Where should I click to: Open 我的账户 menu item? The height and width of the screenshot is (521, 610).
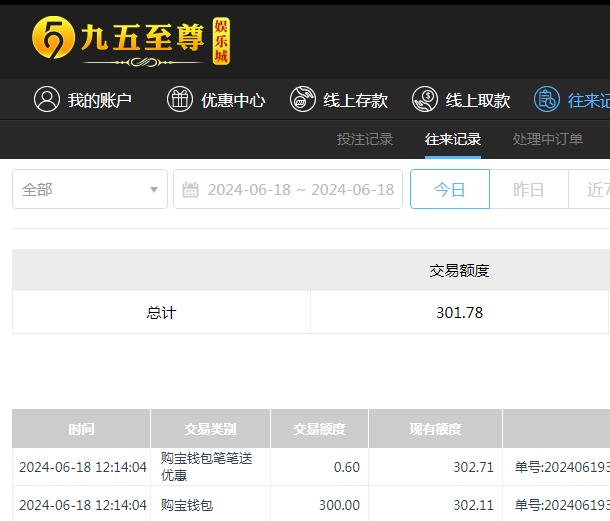[83, 100]
